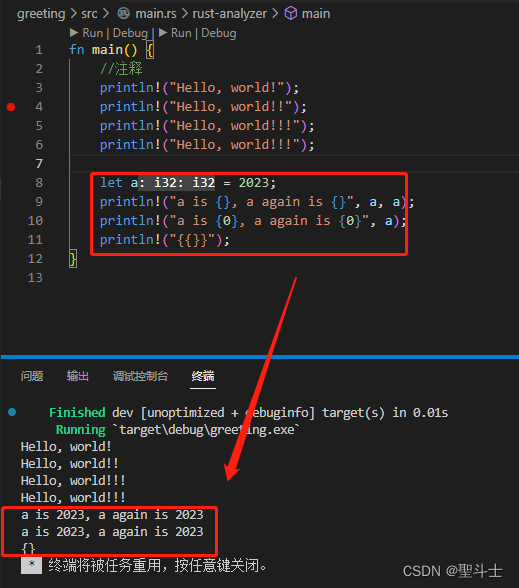The image size is (519, 588).
Task: Click the i32 inlay type hint
Action: pos(177,183)
